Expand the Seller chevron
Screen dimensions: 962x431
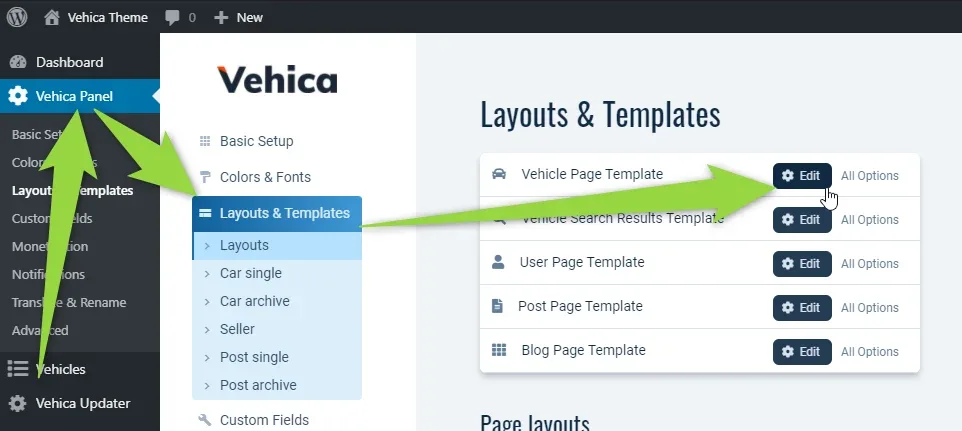tap(207, 330)
